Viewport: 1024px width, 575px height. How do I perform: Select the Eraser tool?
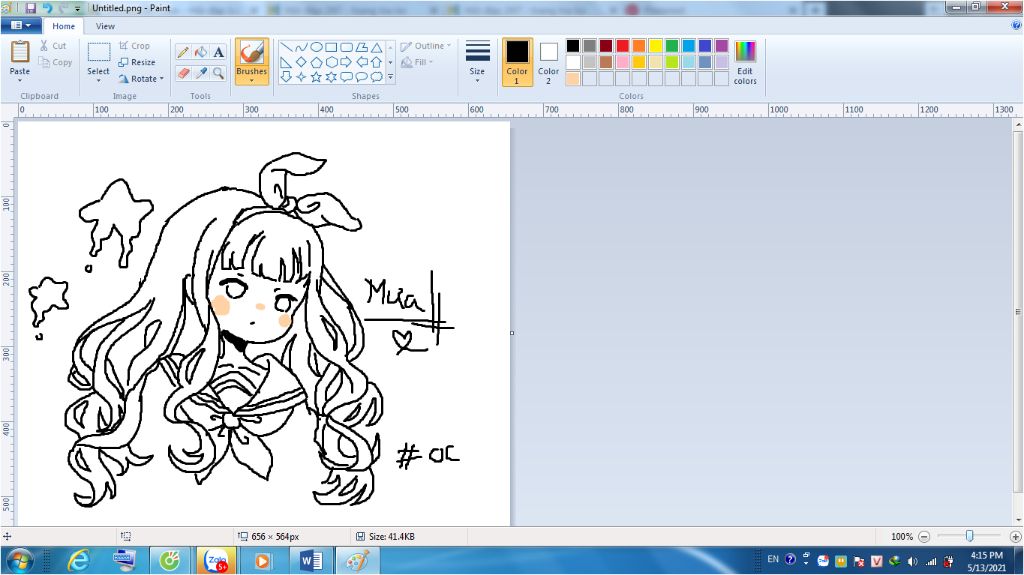pyautogui.click(x=184, y=73)
